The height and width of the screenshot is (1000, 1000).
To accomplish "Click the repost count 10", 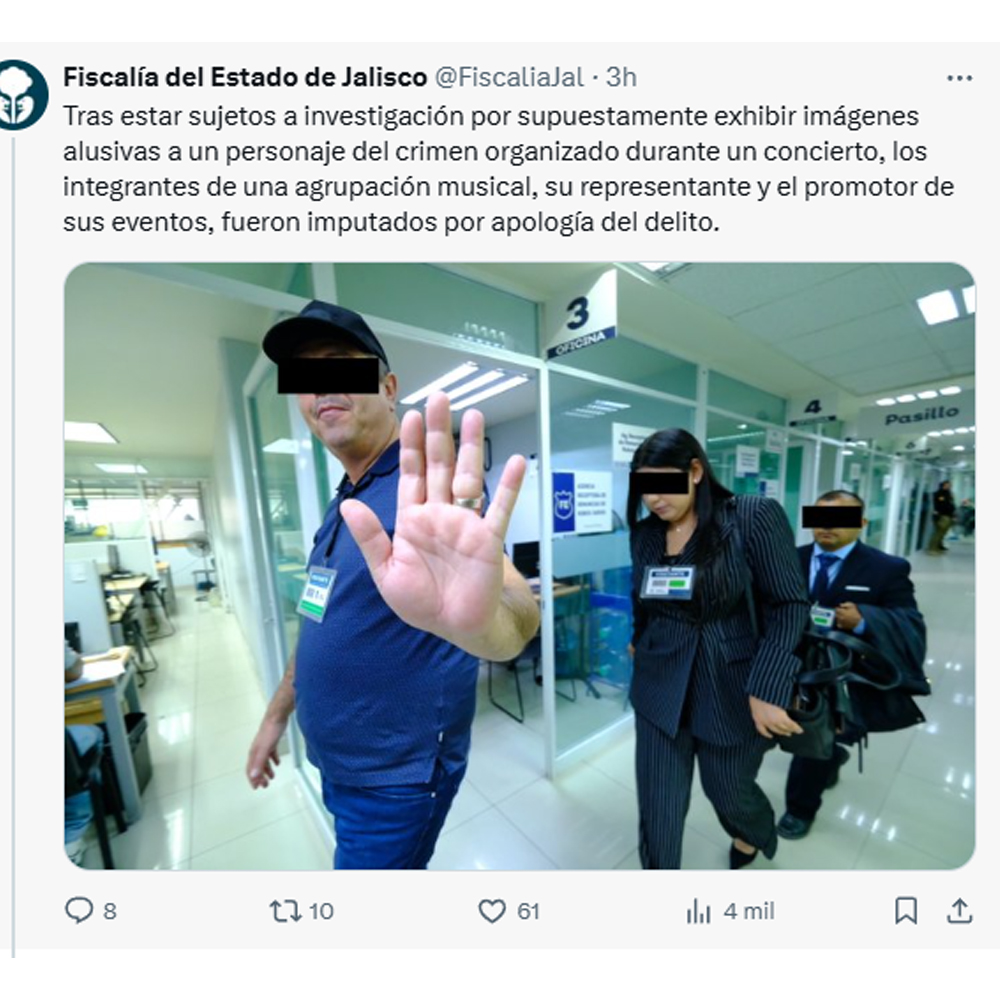I will pyautogui.click(x=321, y=911).
